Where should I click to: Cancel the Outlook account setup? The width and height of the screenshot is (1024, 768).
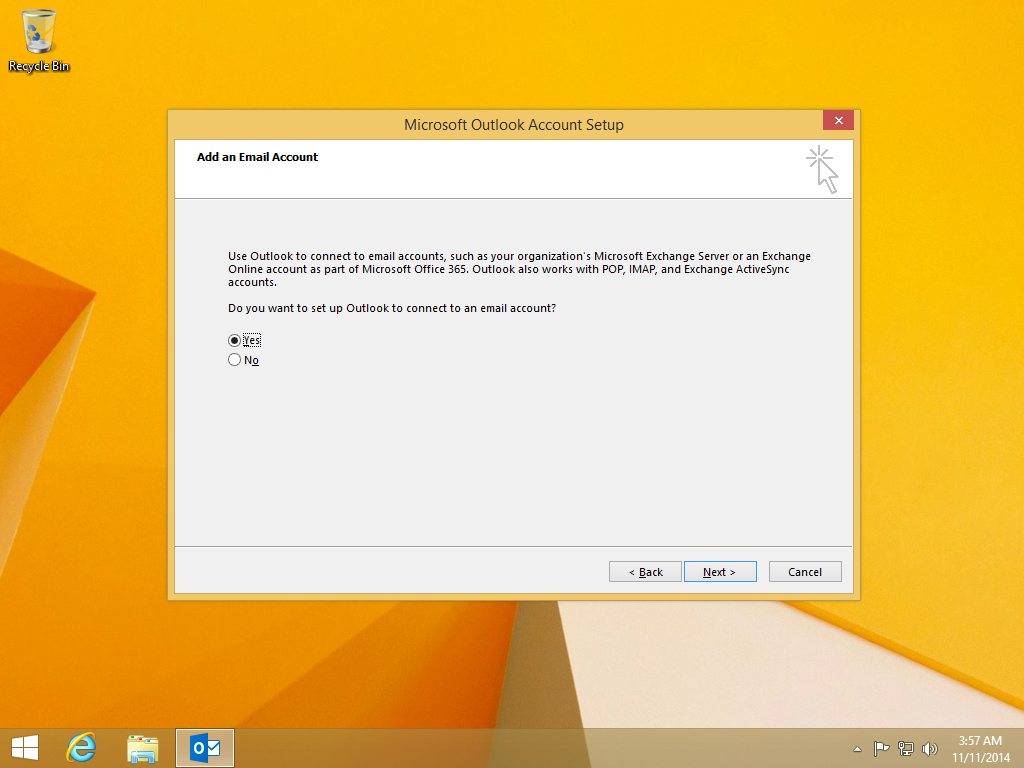point(805,571)
